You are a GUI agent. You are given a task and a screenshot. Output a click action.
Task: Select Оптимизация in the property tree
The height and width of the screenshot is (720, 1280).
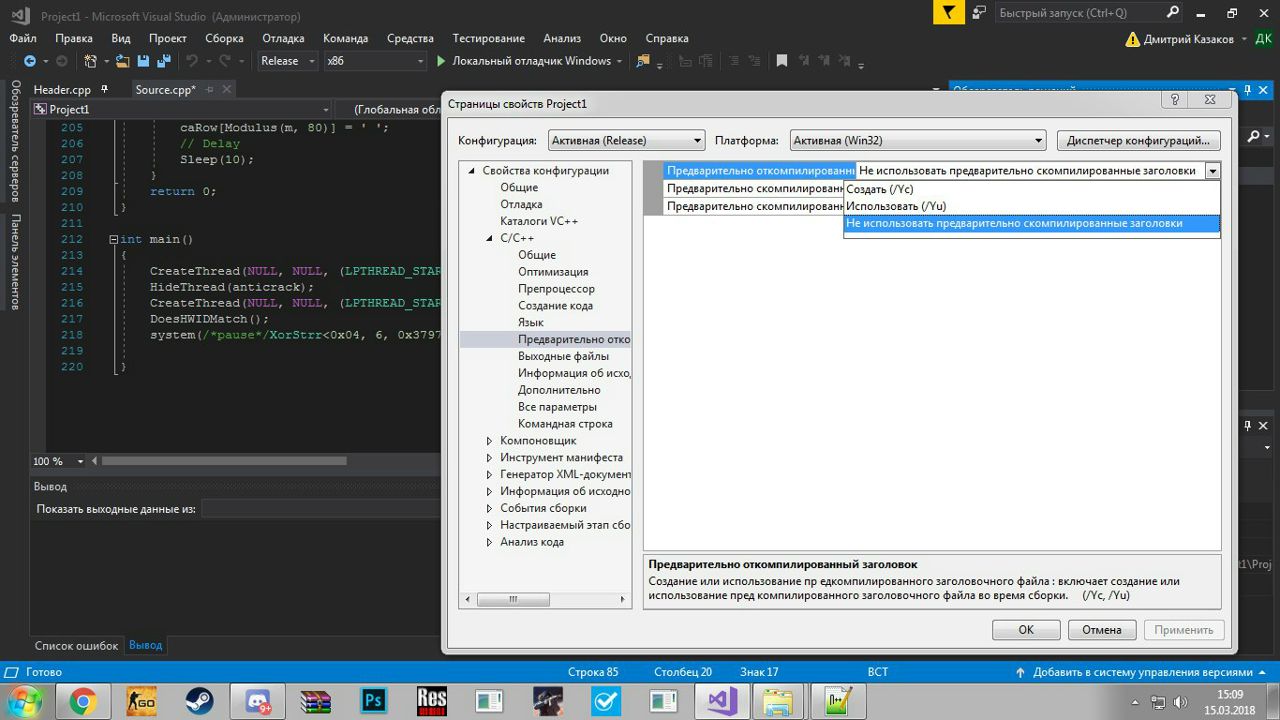click(553, 272)
